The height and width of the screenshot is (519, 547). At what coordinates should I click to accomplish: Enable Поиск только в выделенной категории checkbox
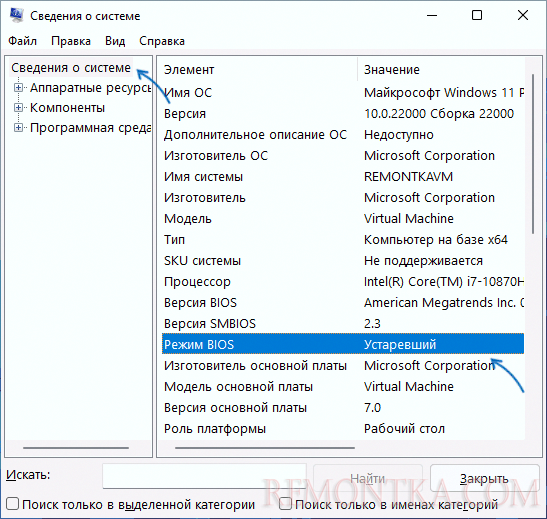pyautogui.click(x=13, y=504)
